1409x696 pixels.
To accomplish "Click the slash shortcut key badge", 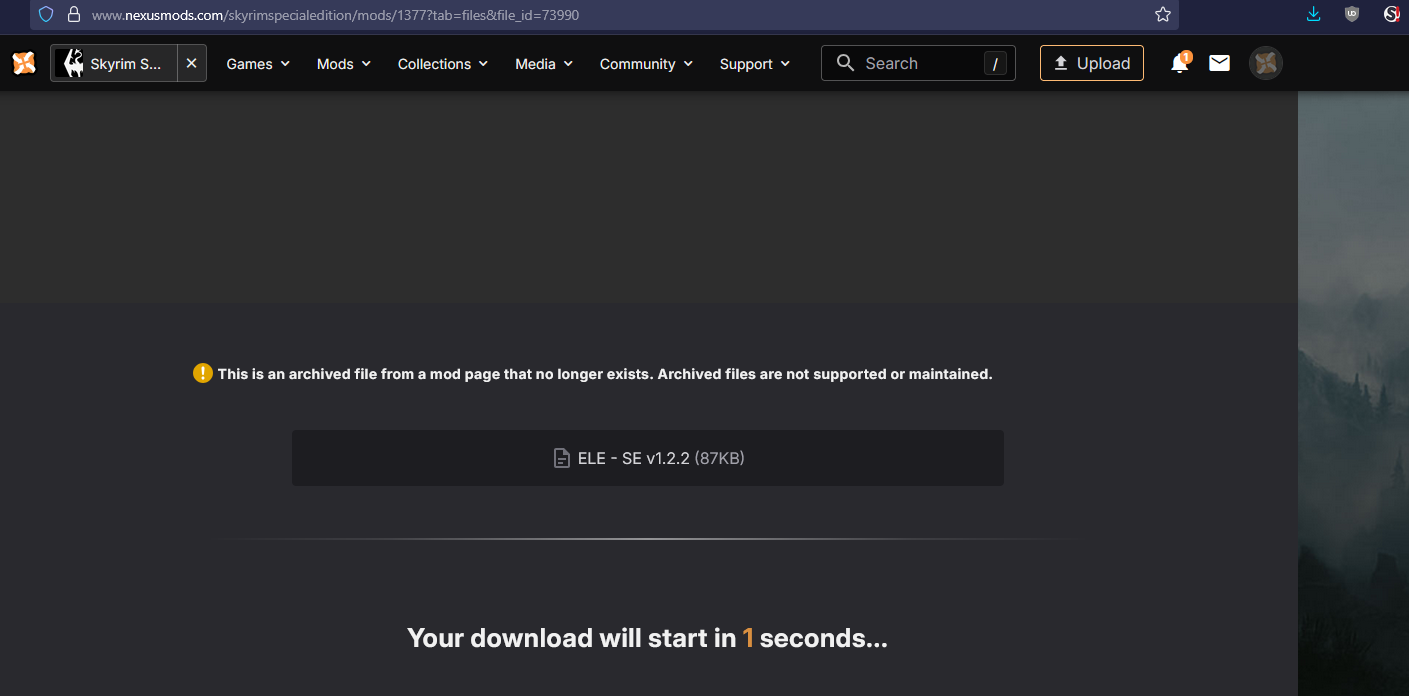I will 995,64.
